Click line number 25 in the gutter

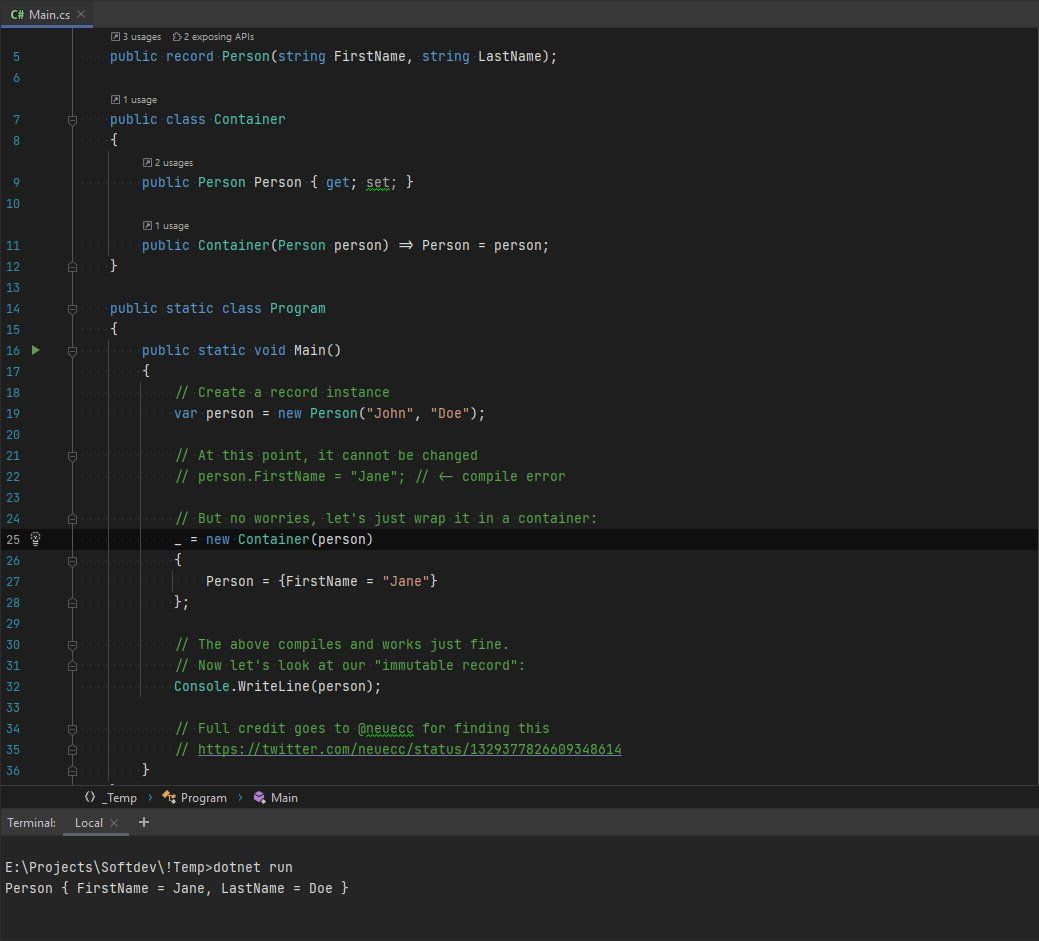click(x=13, y=539)
